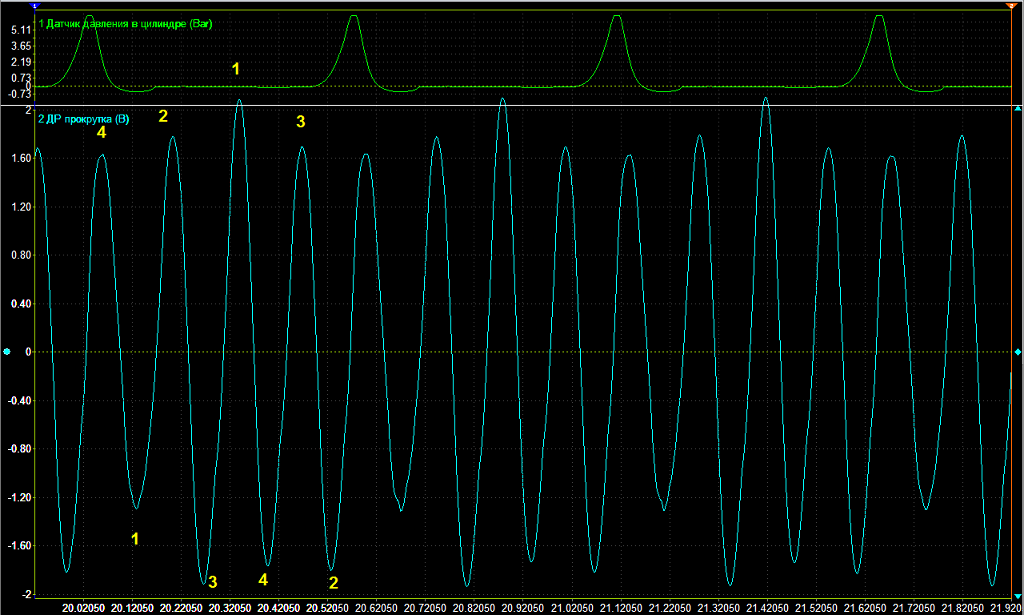Click the 20.82050 time axis label
1024x615 pixels.
click(474, 608)
